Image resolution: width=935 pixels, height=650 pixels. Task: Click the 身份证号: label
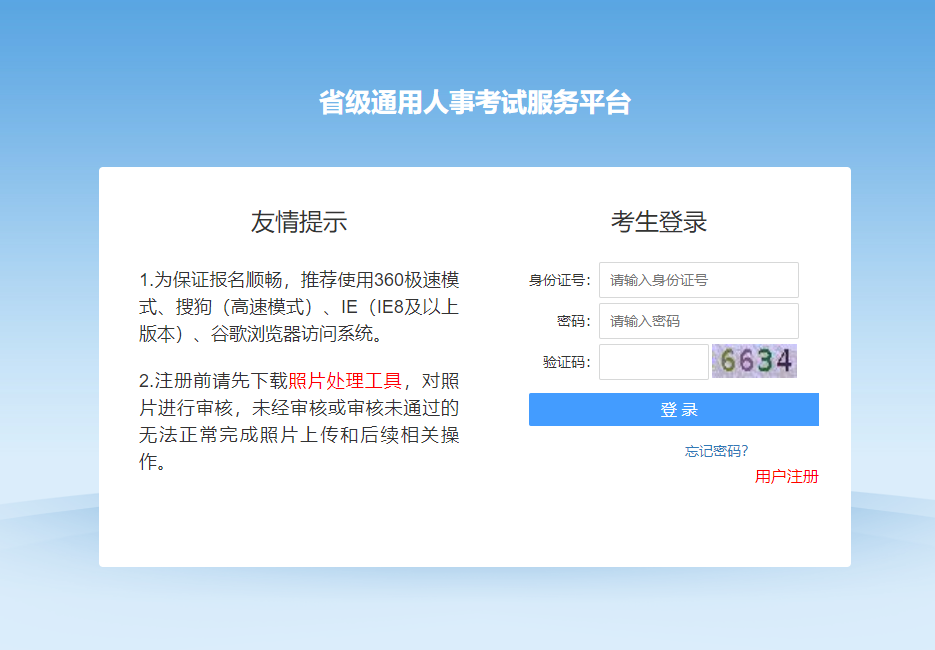(559, 280)
